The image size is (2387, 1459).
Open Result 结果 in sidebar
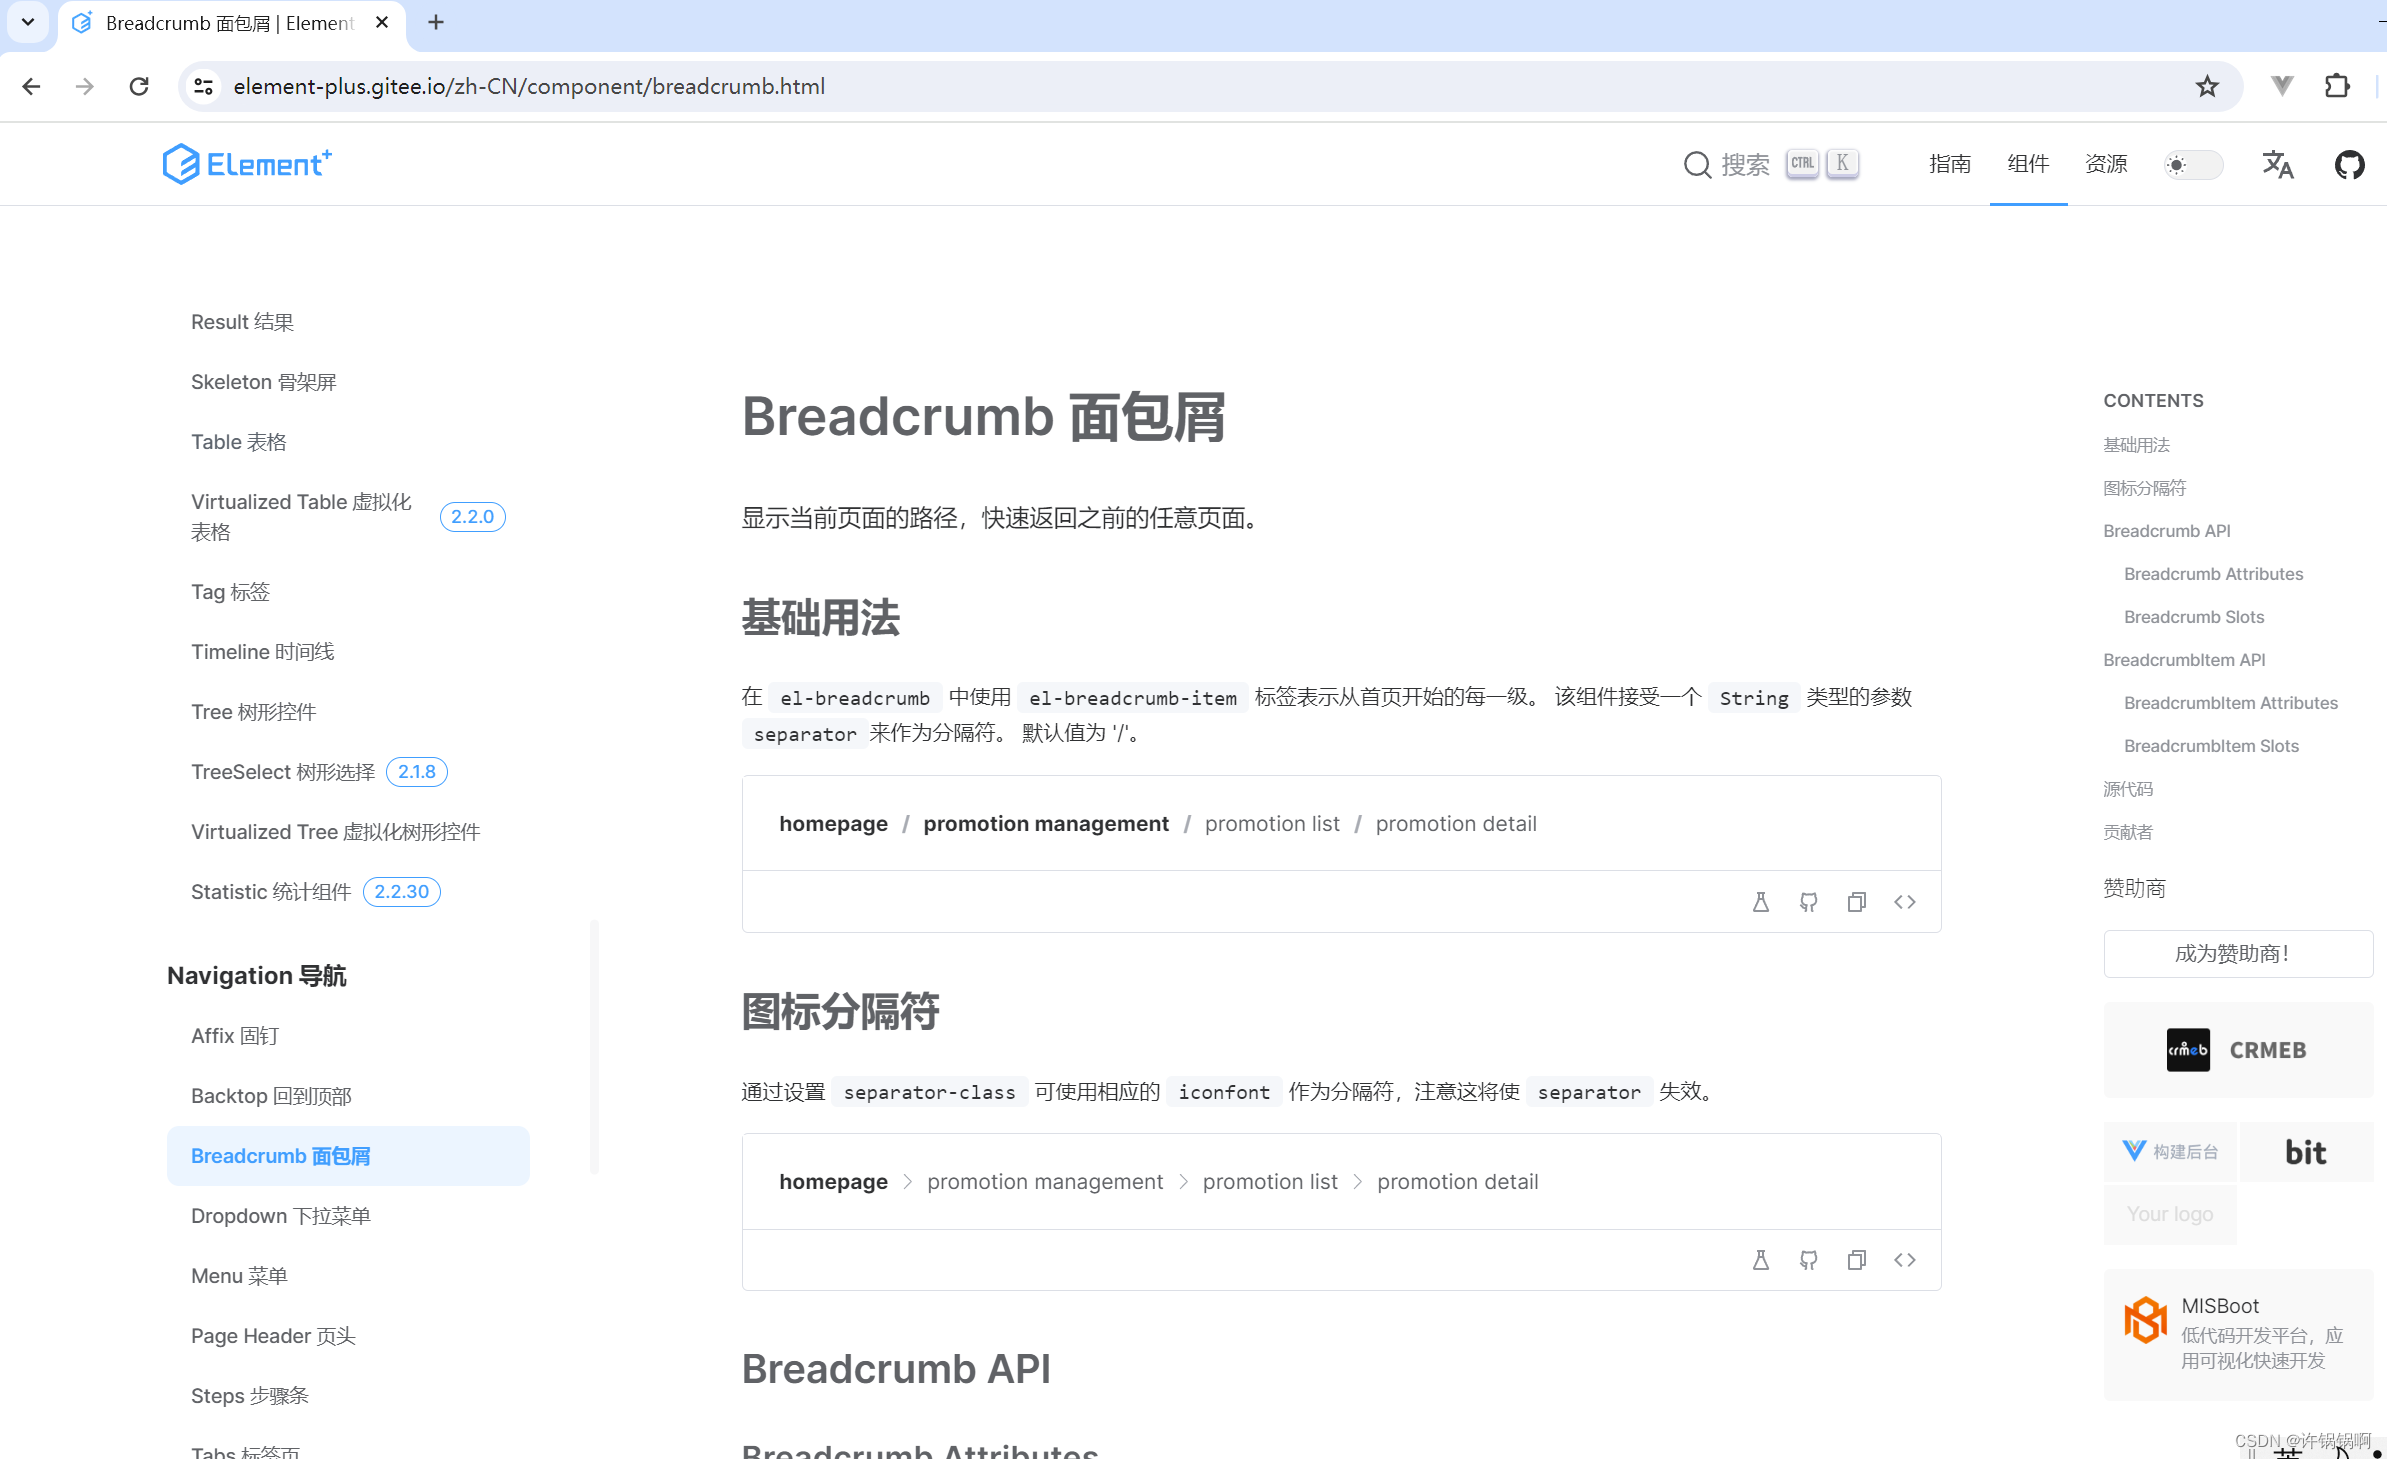tap(242, 322)
